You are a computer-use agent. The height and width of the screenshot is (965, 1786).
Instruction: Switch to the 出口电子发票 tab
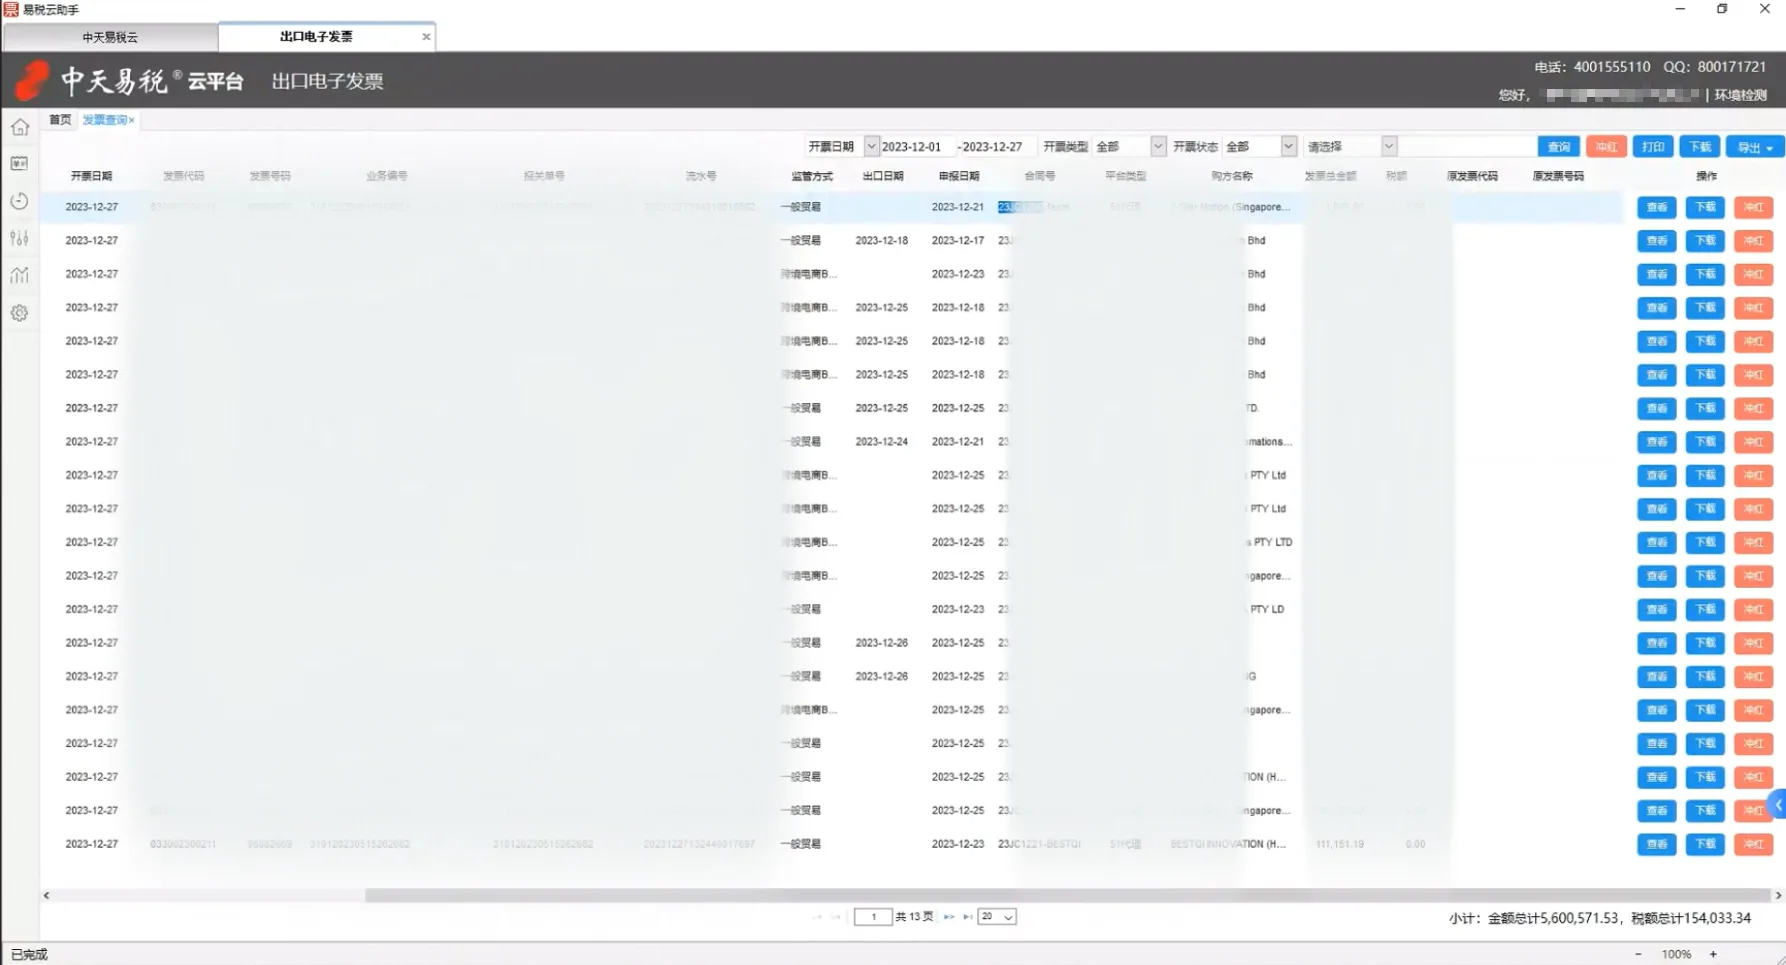(316, 37)
